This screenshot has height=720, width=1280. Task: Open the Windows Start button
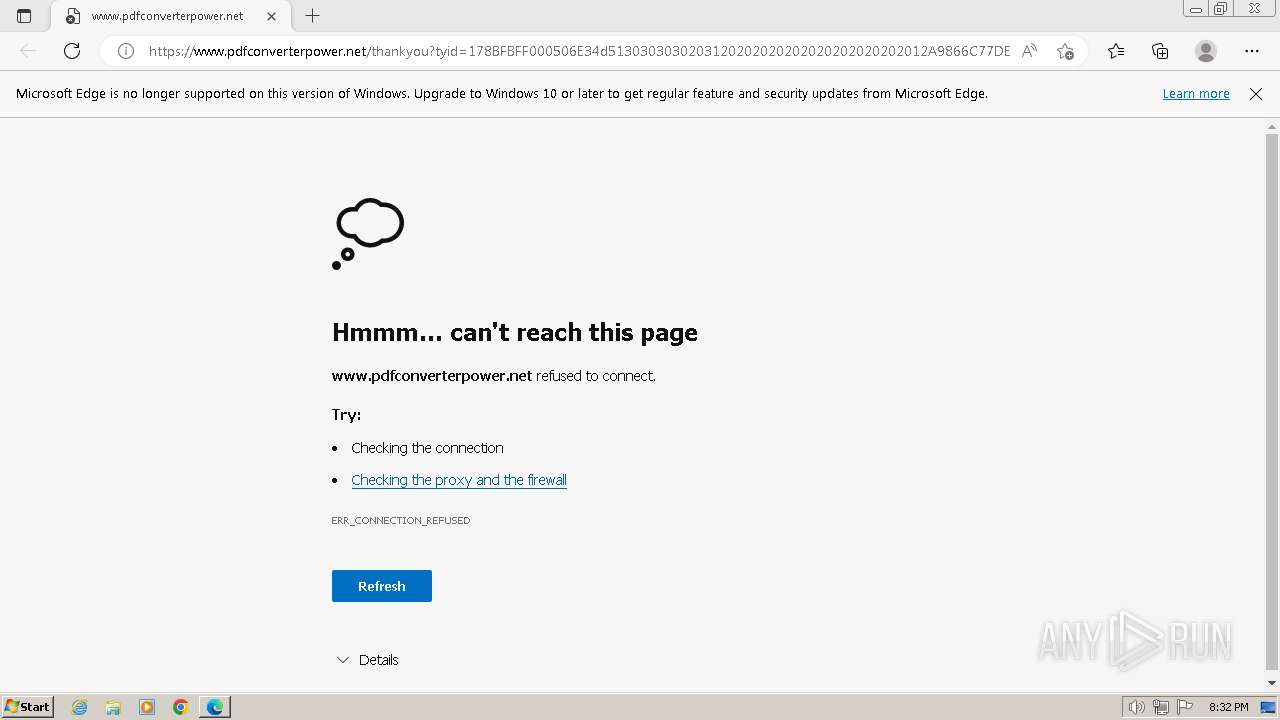28,707
